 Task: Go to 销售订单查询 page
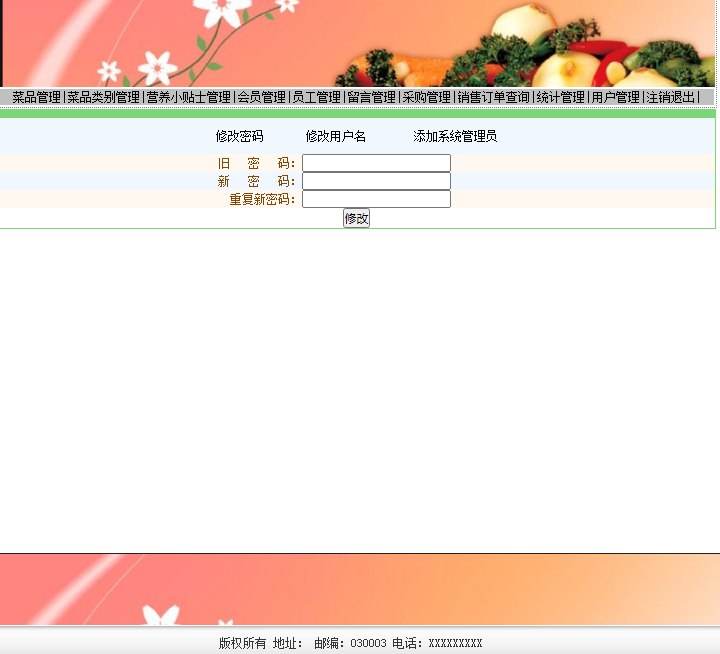click(494, 97)
